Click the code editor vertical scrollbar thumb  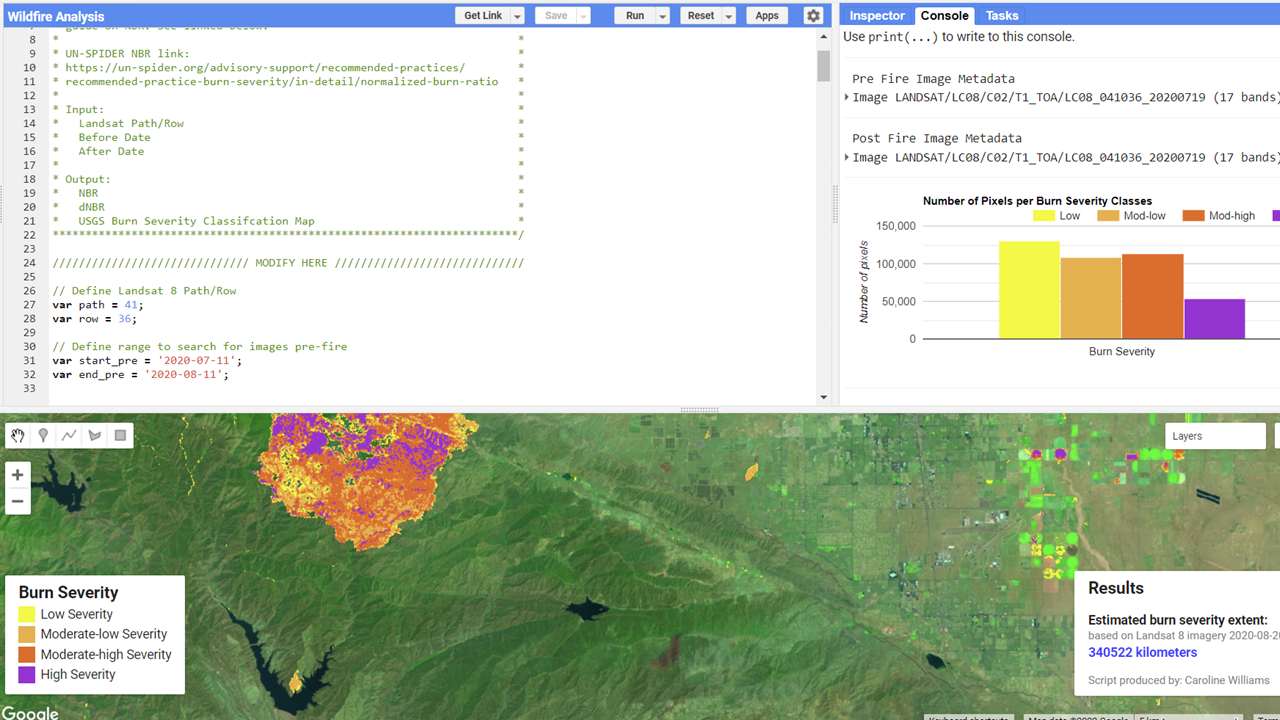pyautogui.click(x=823, y=65)
